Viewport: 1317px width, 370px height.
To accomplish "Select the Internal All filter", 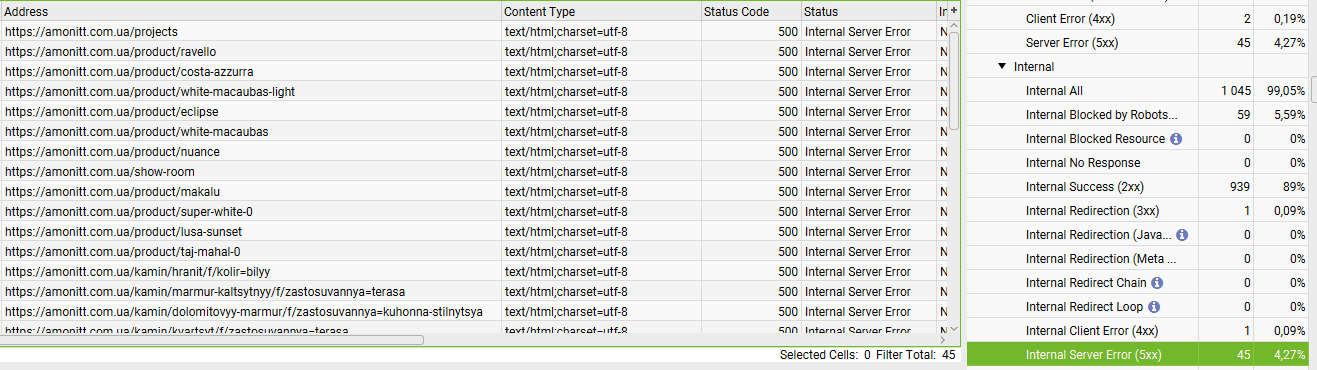I will point(1137,91).
